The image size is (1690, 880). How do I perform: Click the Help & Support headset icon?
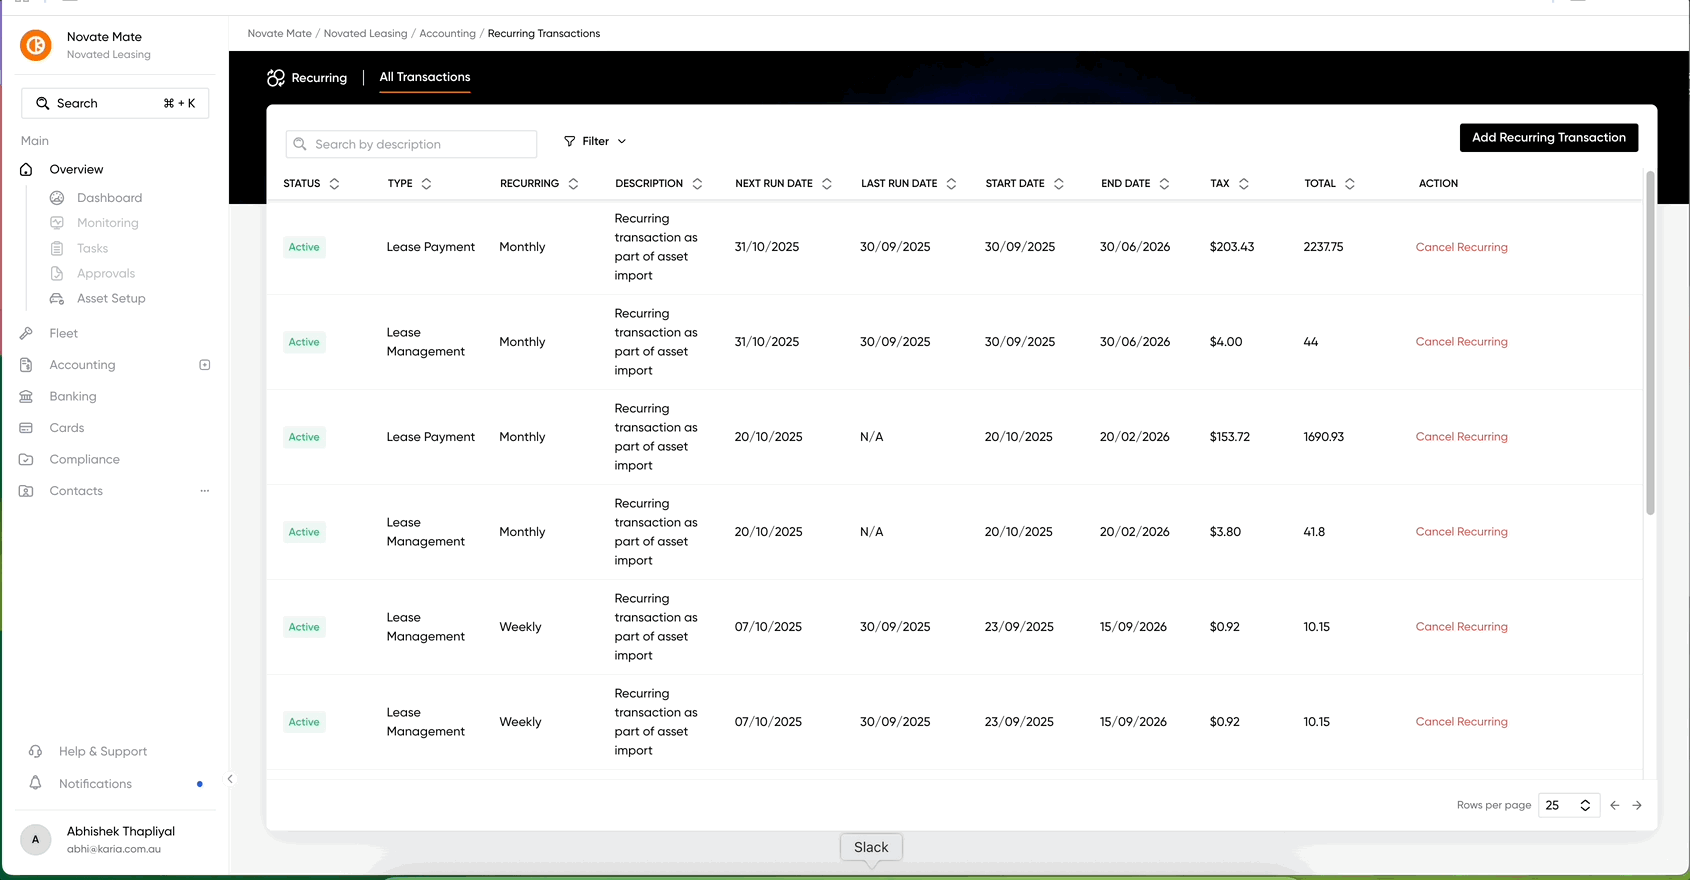(36, 751)
